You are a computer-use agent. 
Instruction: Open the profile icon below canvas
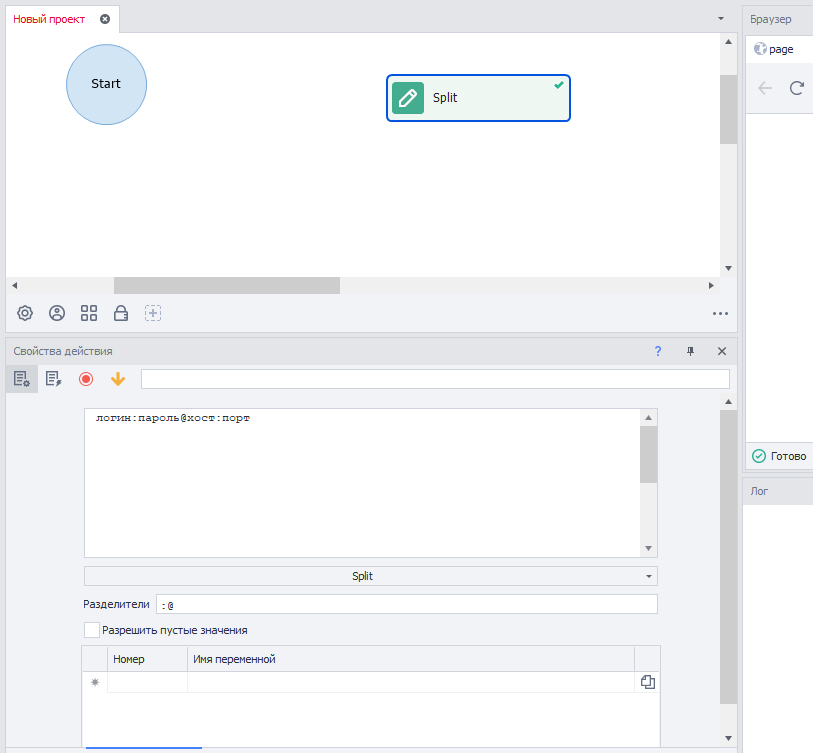click(57, 313)
